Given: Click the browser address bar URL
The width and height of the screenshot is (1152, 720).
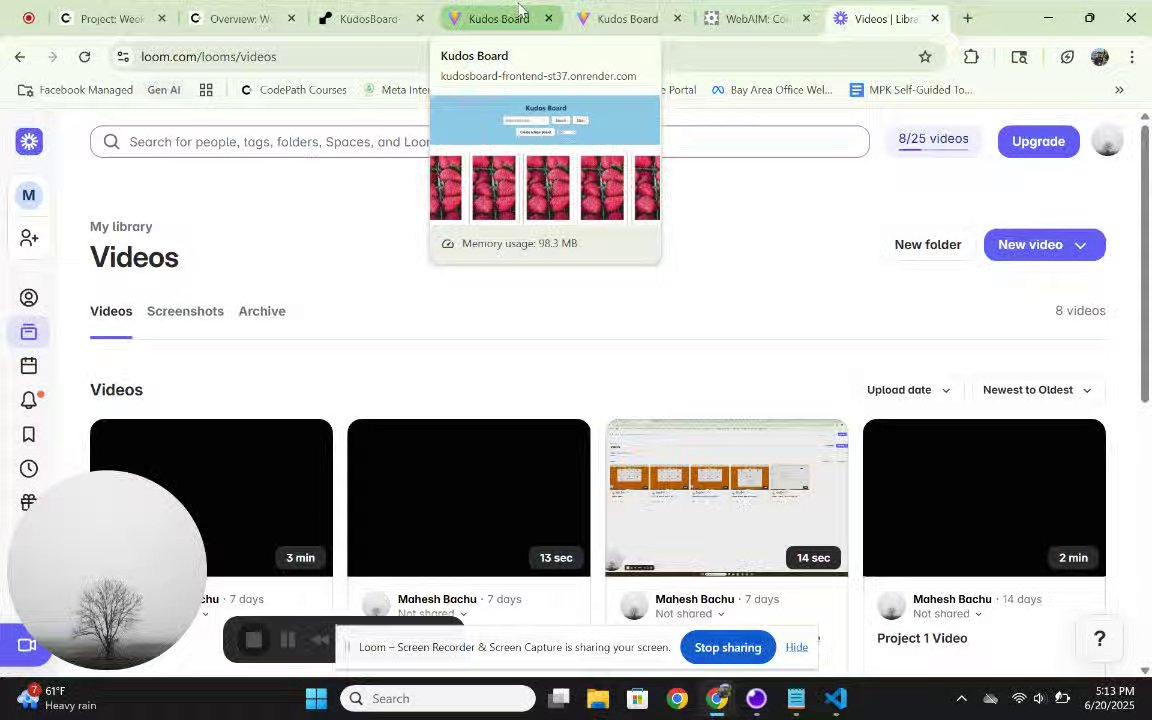Looking at the screenshot, I should (x=209, y=57).
